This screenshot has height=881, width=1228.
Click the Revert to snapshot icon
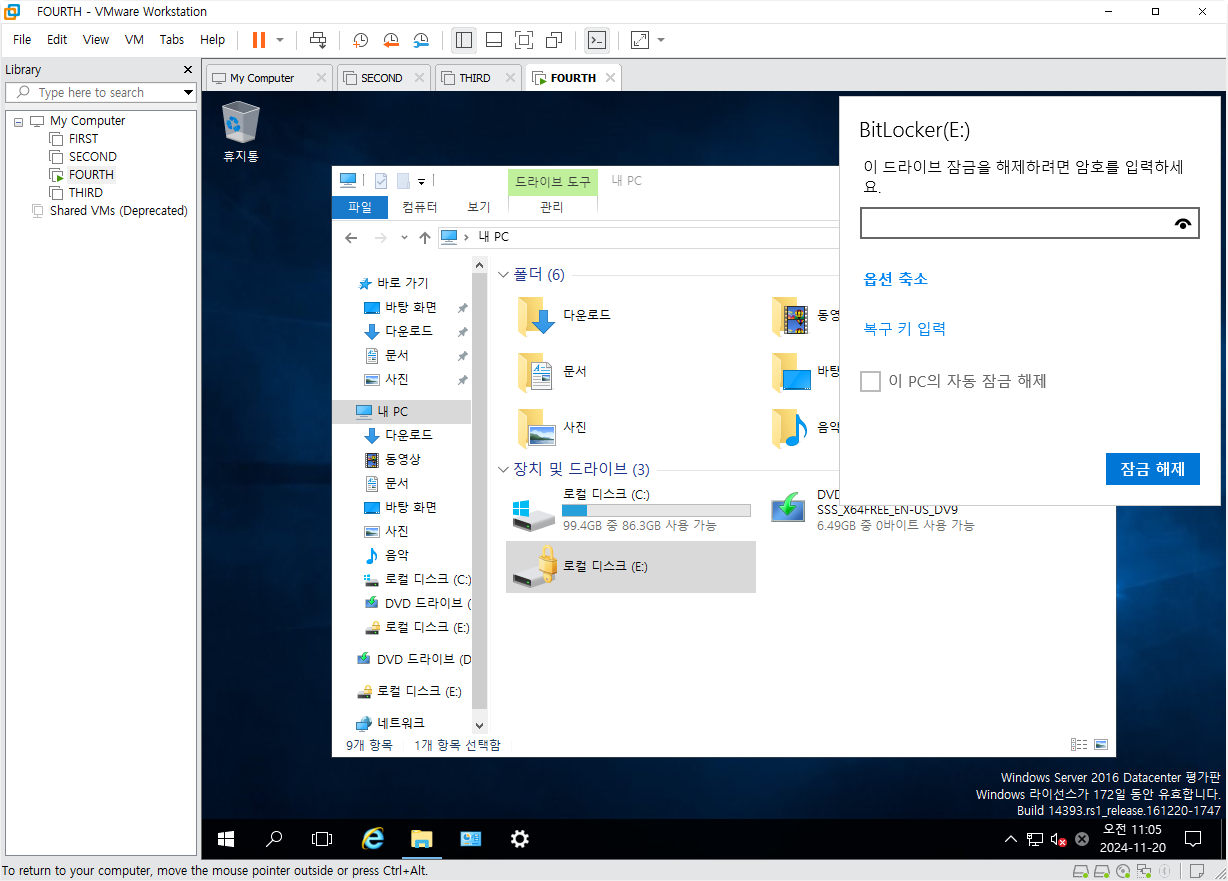tap(391, 40)
